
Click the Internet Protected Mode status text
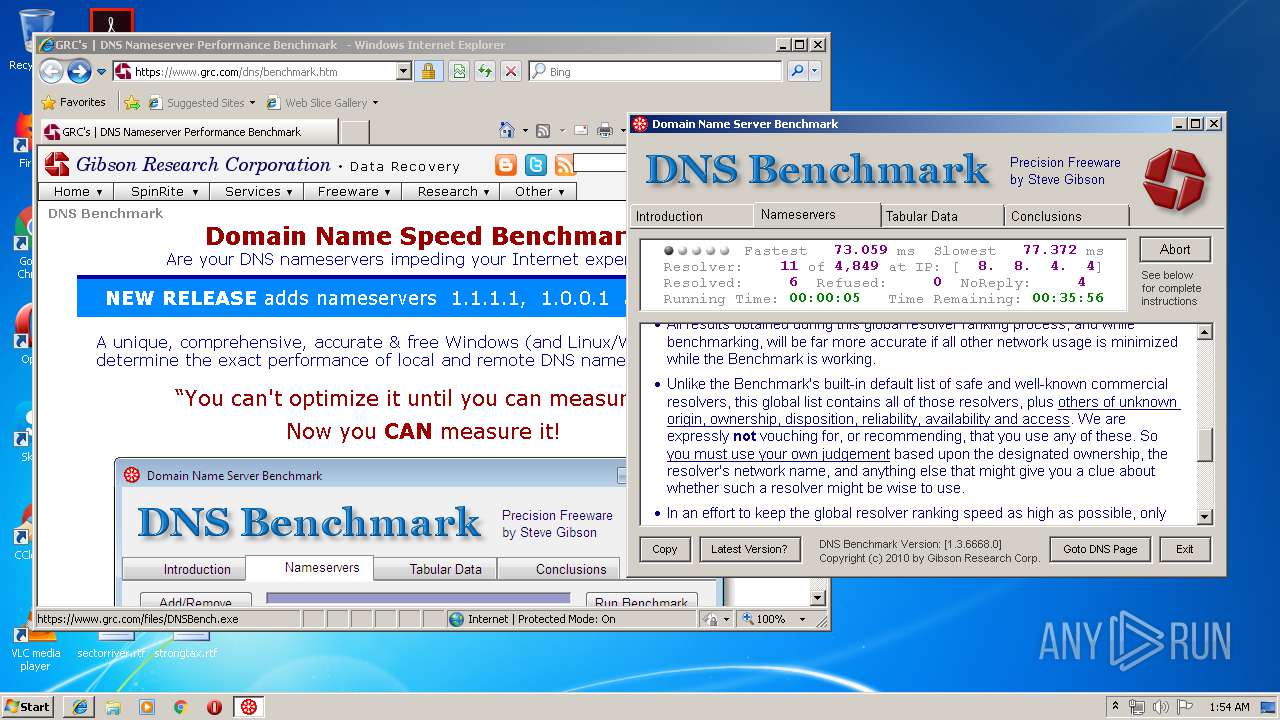click(541, 619)
